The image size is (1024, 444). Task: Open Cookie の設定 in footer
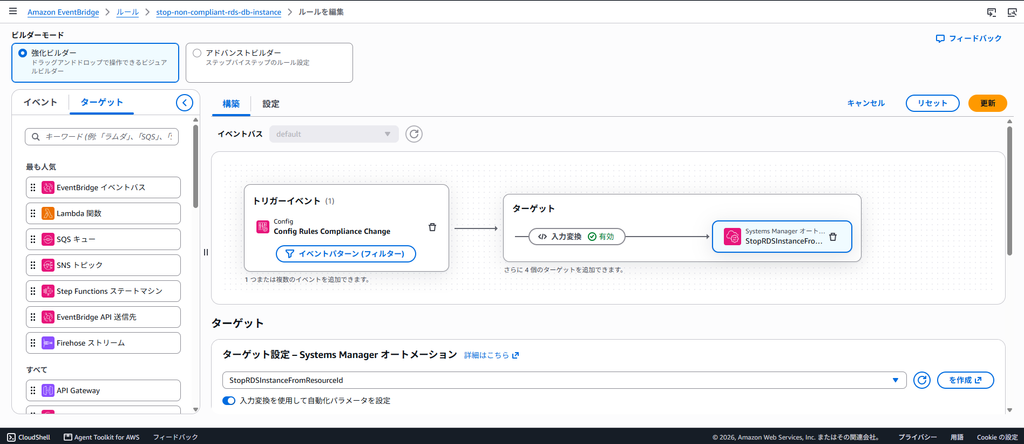(997, 437)
